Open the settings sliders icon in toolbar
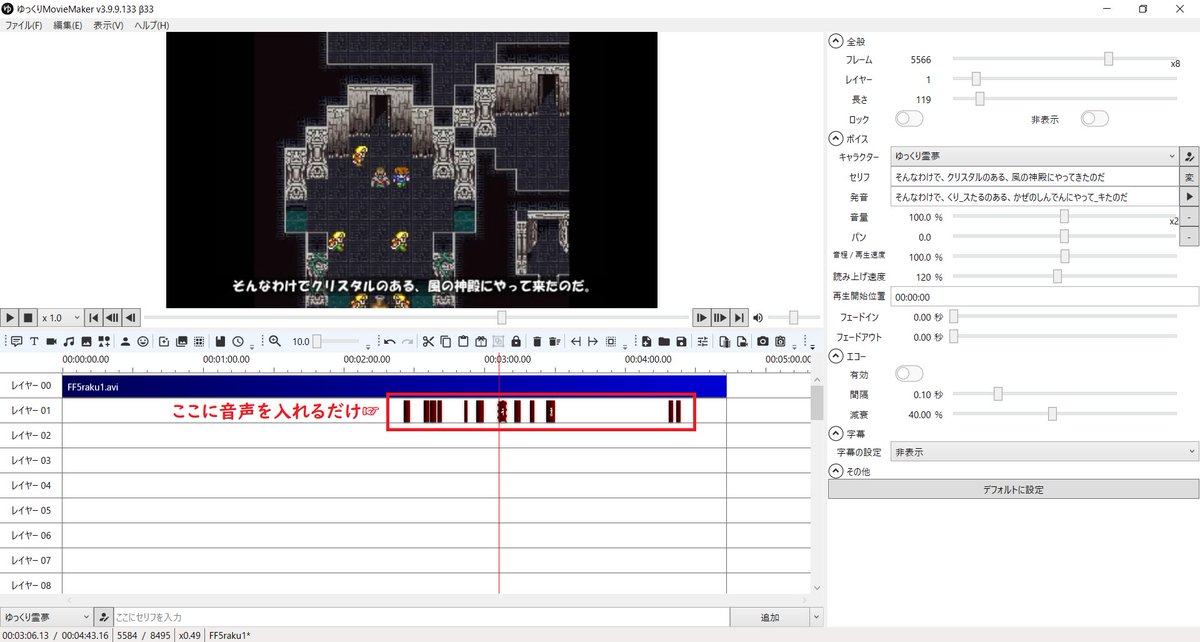The height and width of the screenshot is (642, 1200). click(x=702, y=341)
